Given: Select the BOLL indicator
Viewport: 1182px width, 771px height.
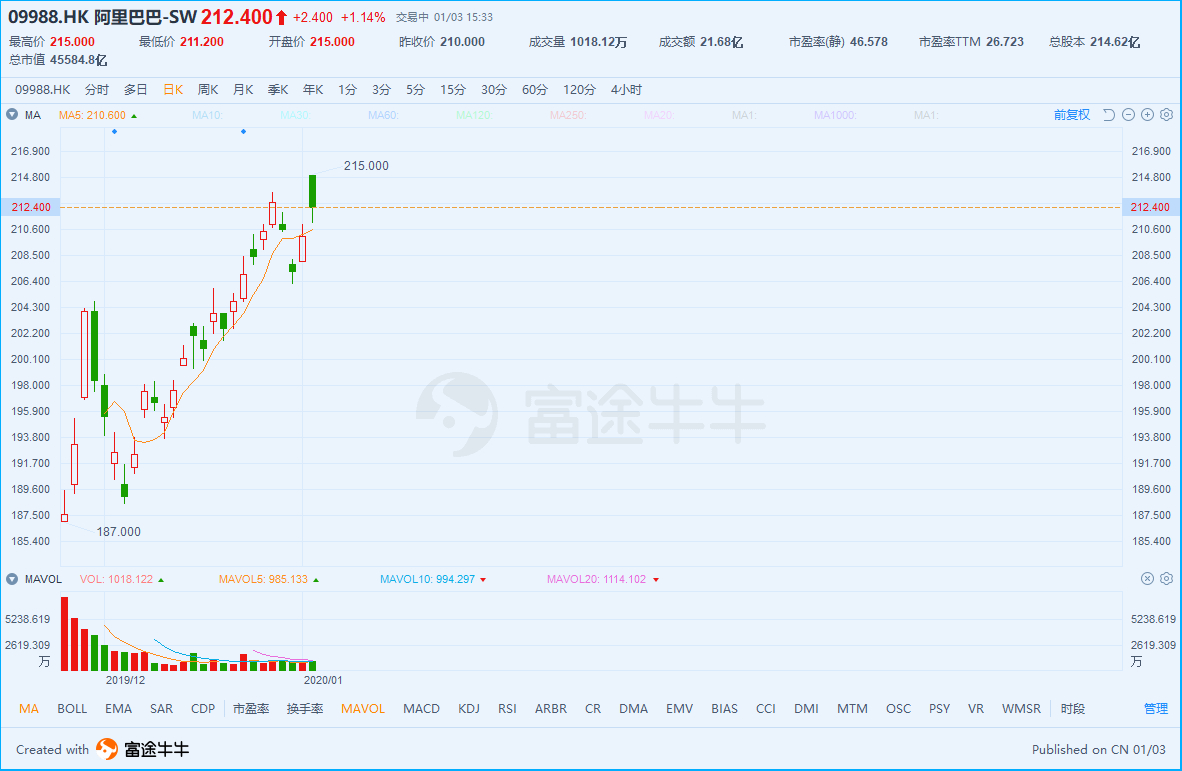Looking at the screenshot, I should pyautogui.click(x=72, y=708).
